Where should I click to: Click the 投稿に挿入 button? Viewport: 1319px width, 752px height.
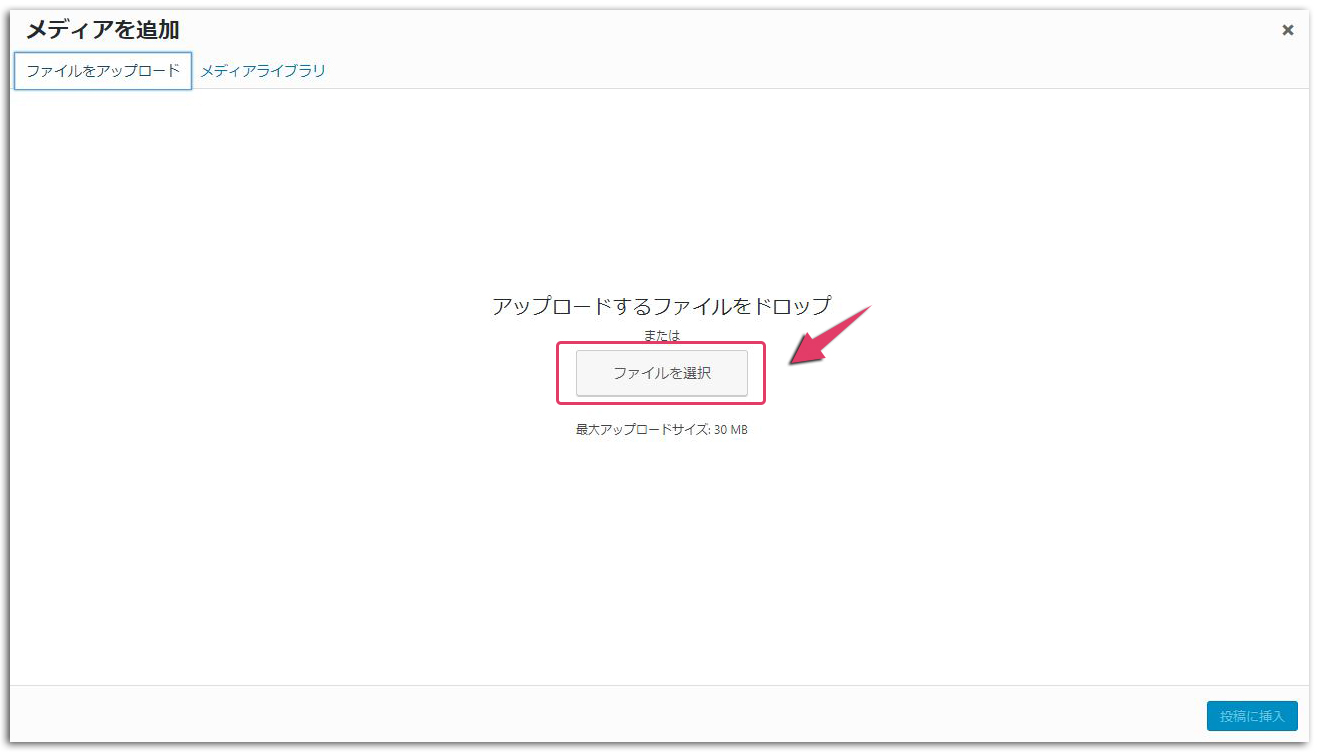(x=1251, y=716)
